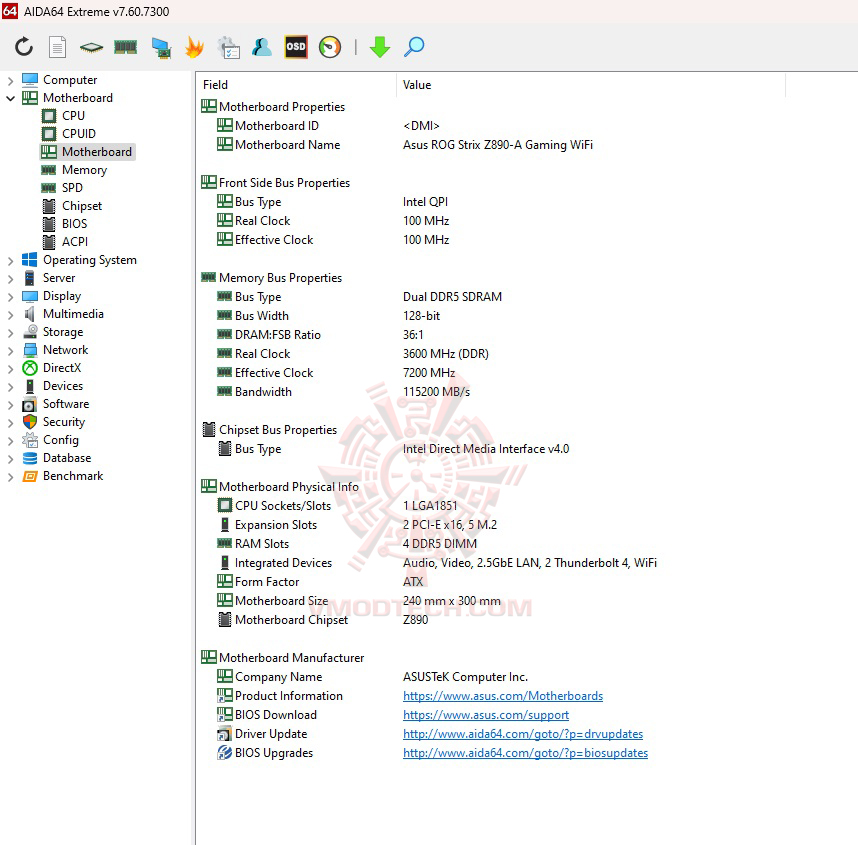Click the Intel QPI value
The width and height of the screenshot is (858, 845).
point(425,202)
